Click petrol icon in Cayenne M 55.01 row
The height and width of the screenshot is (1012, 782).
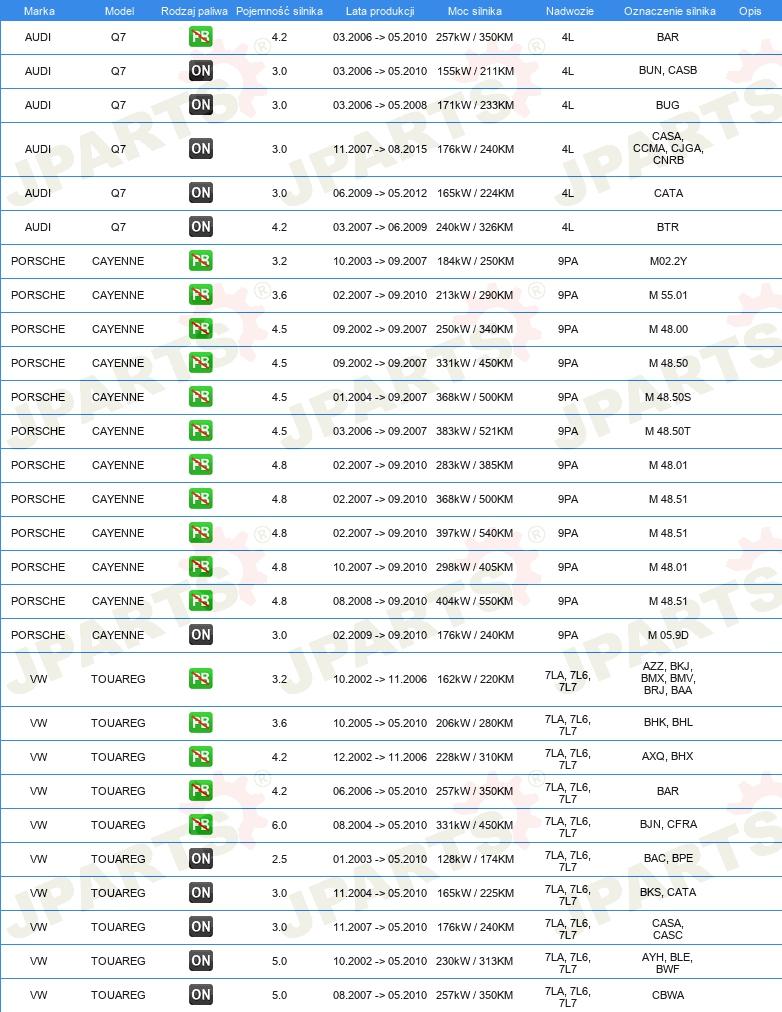tap(201, 295)
